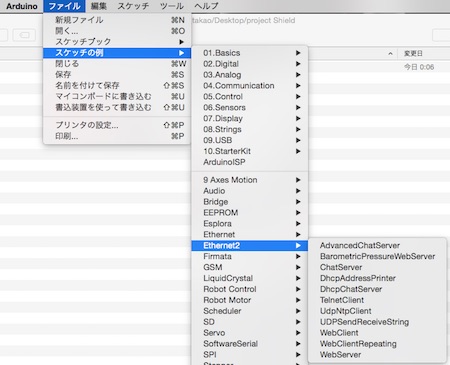
Task: Expand the 01.Basics examples submenu
Action: point(250,53)
